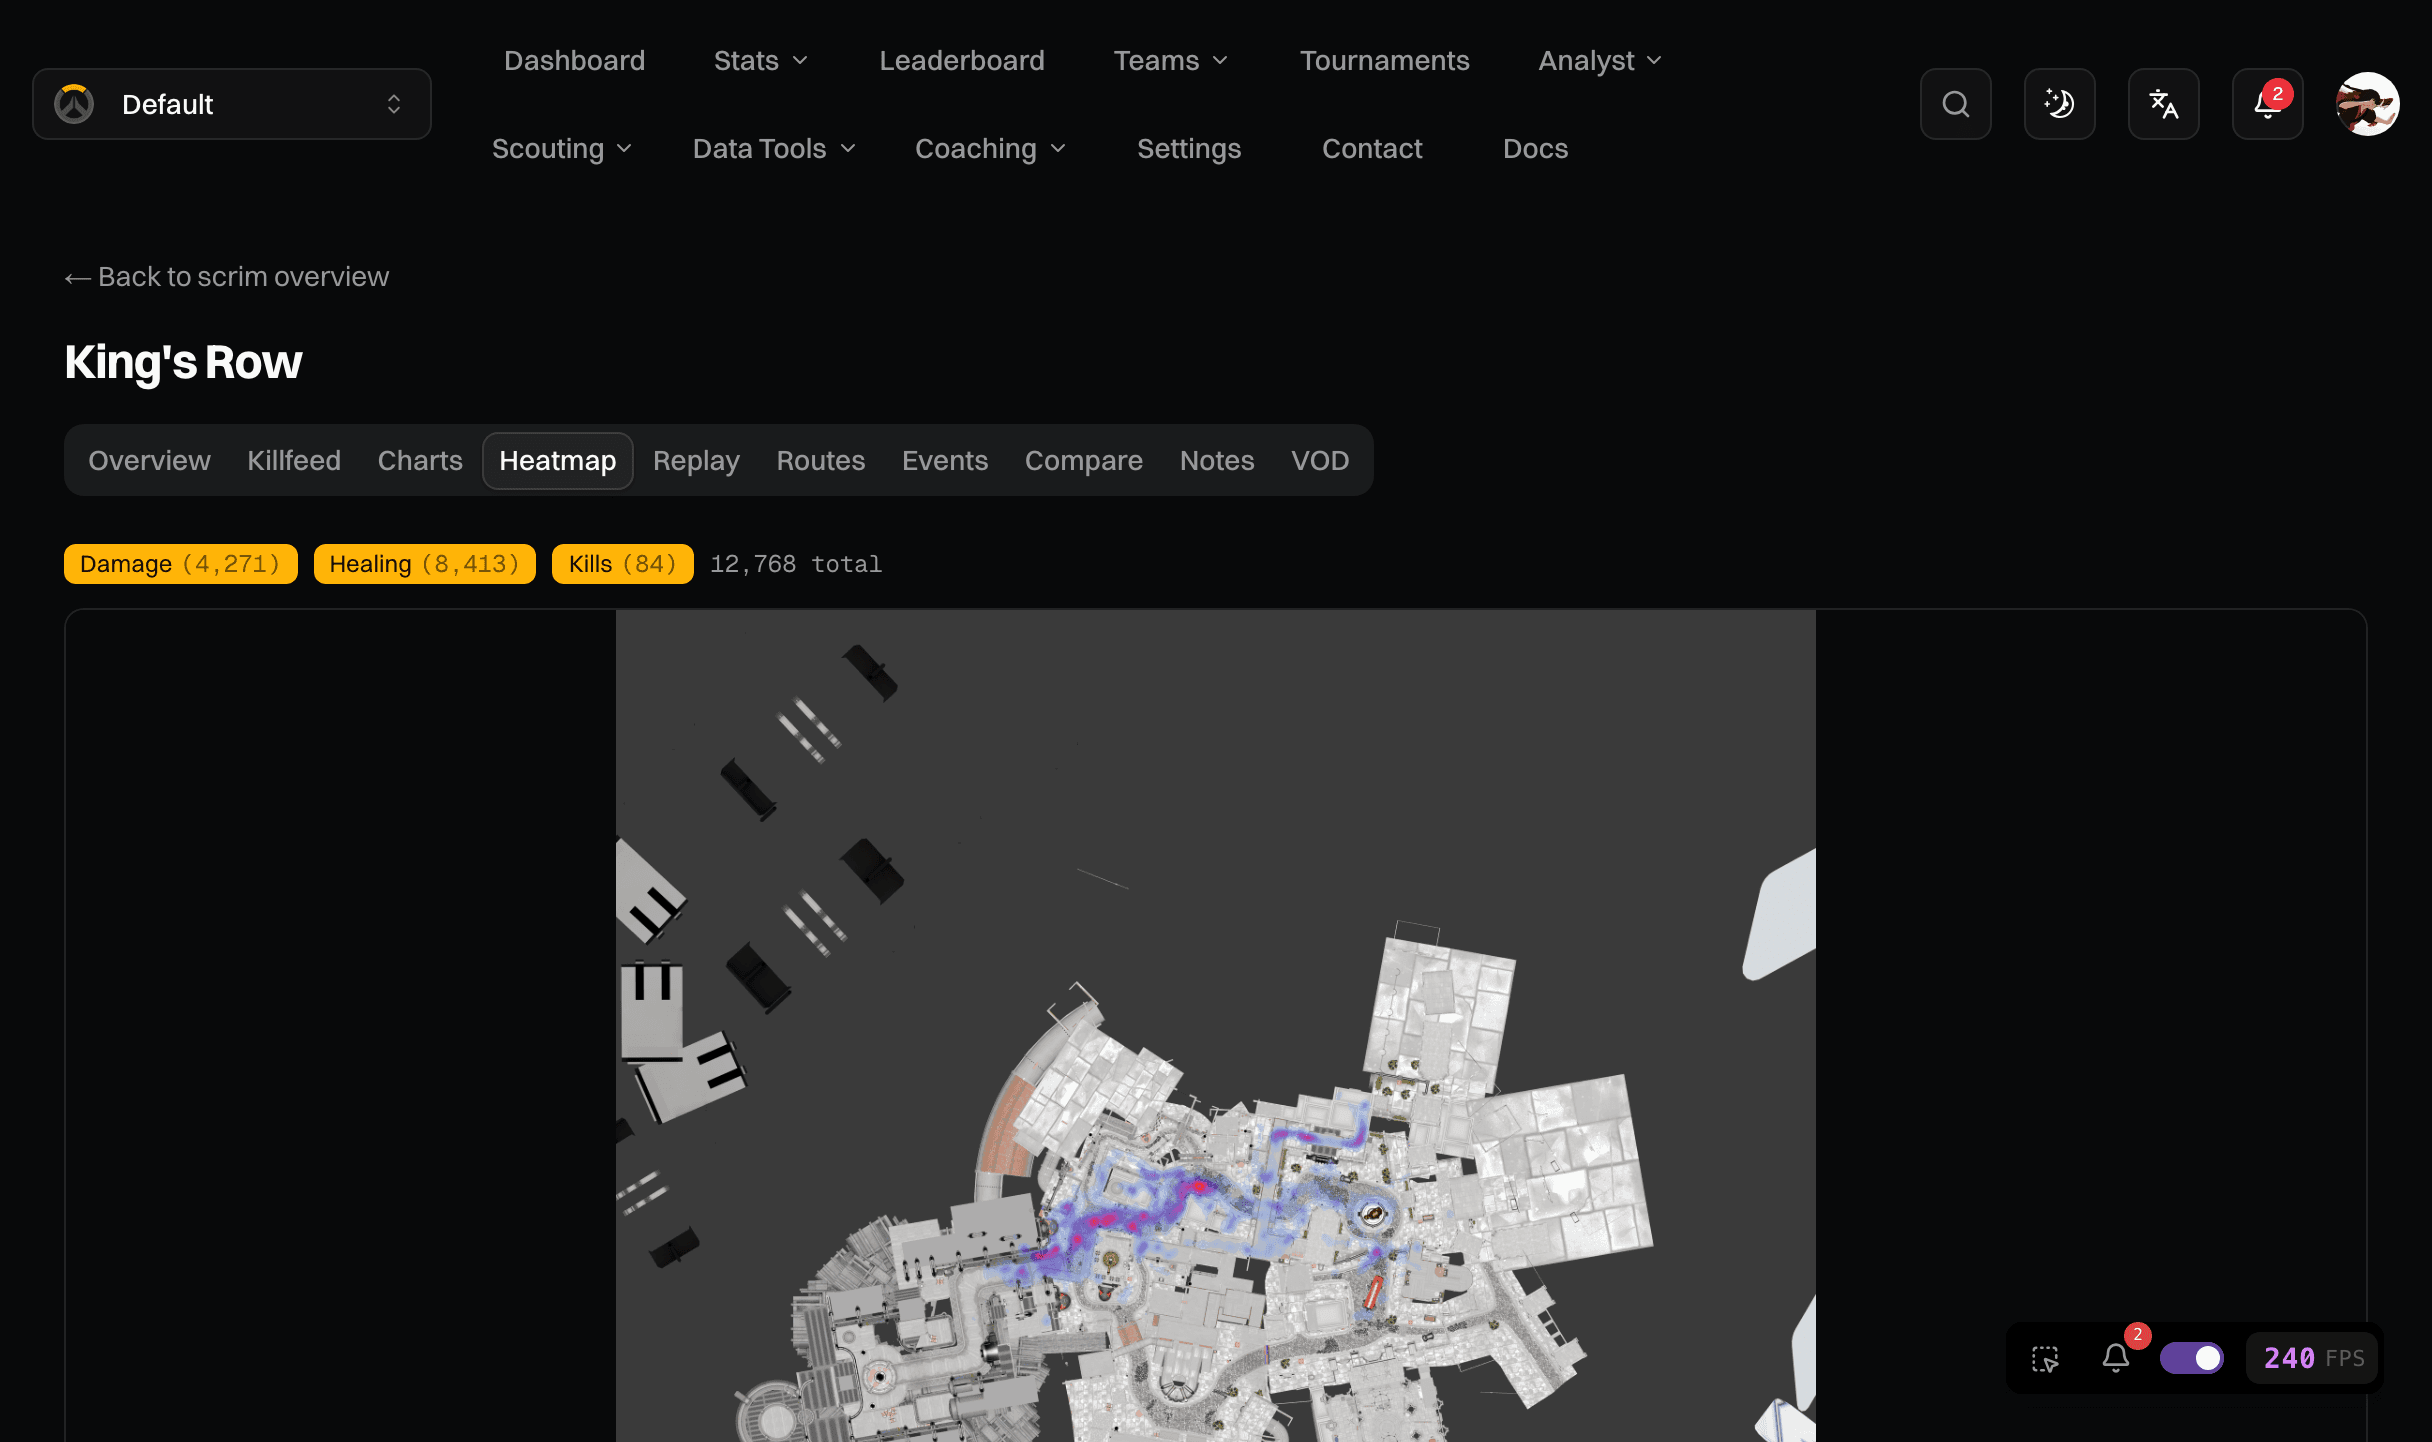Go back to scrim overview

(227, 277)
